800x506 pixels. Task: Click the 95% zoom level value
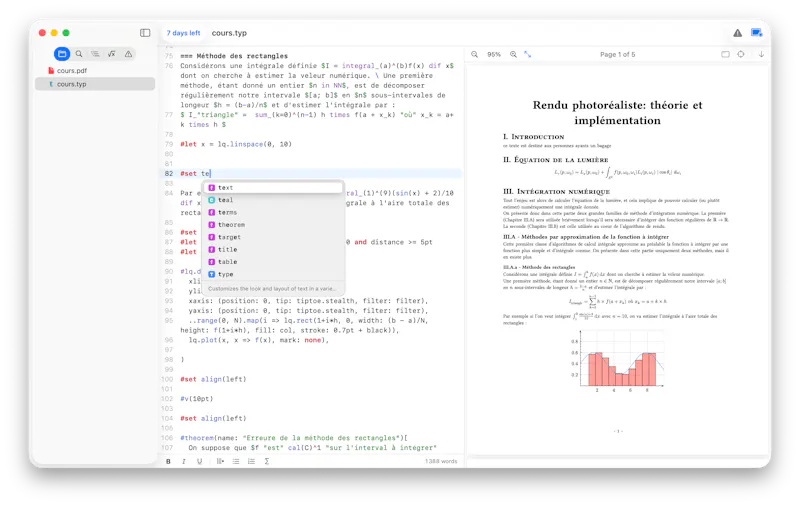[x=494, y=54]
